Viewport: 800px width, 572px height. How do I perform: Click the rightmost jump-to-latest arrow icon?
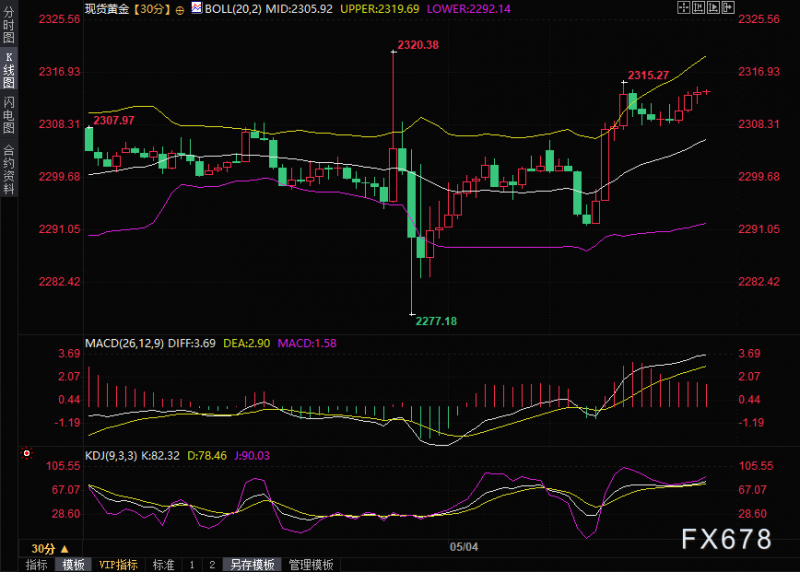[728, 7]
